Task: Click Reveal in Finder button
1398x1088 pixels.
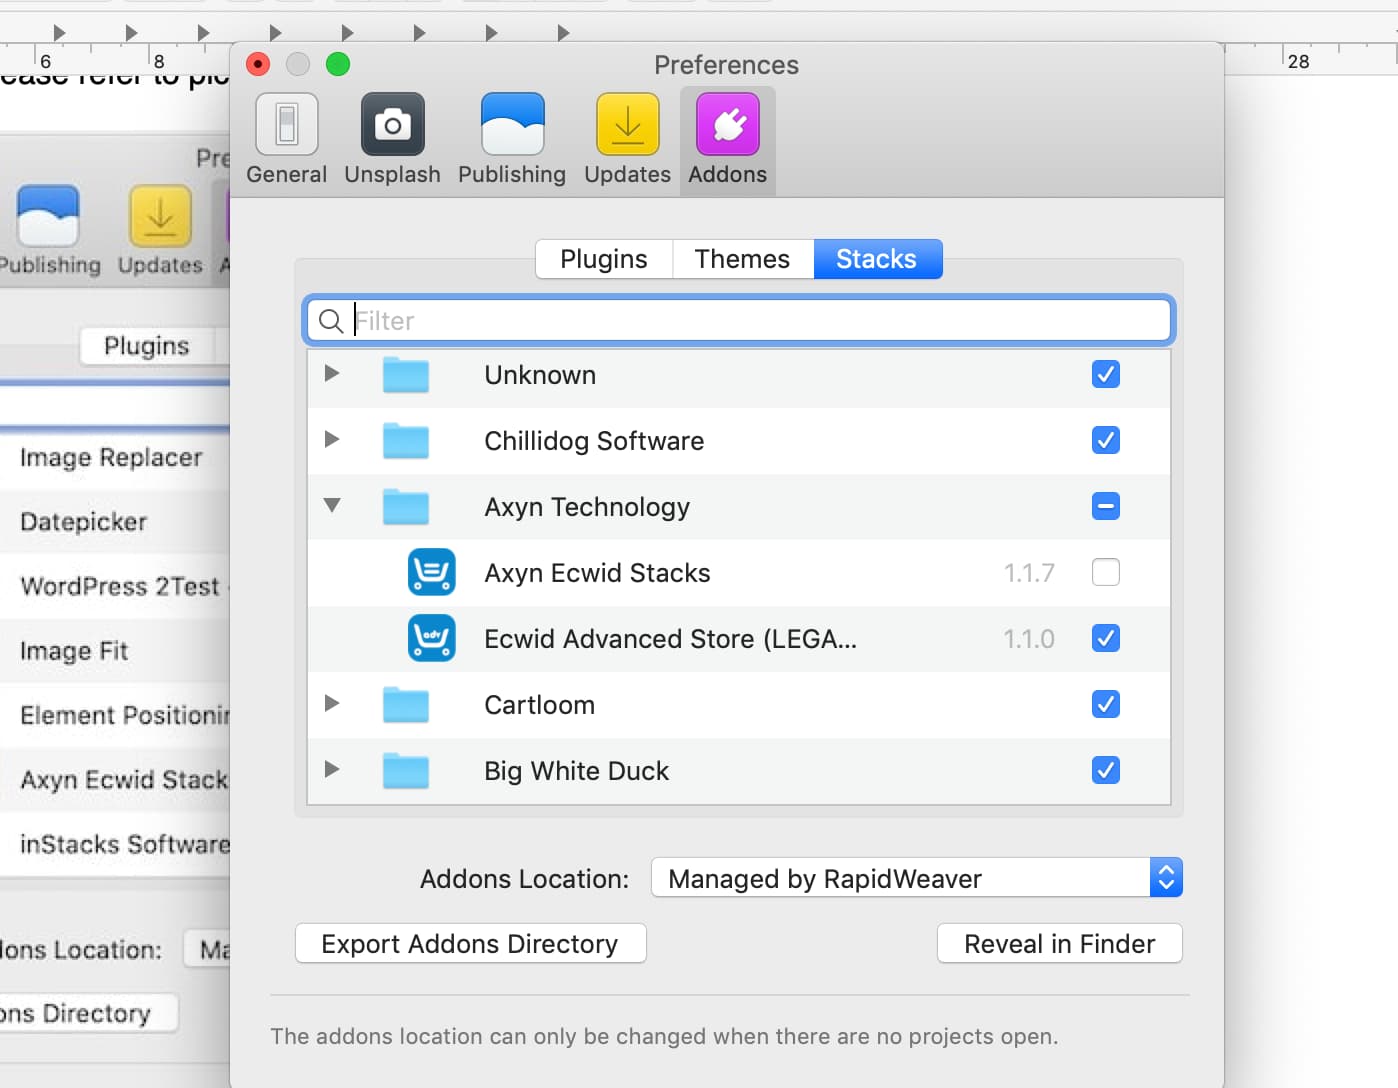Action: pos(1060,943)
